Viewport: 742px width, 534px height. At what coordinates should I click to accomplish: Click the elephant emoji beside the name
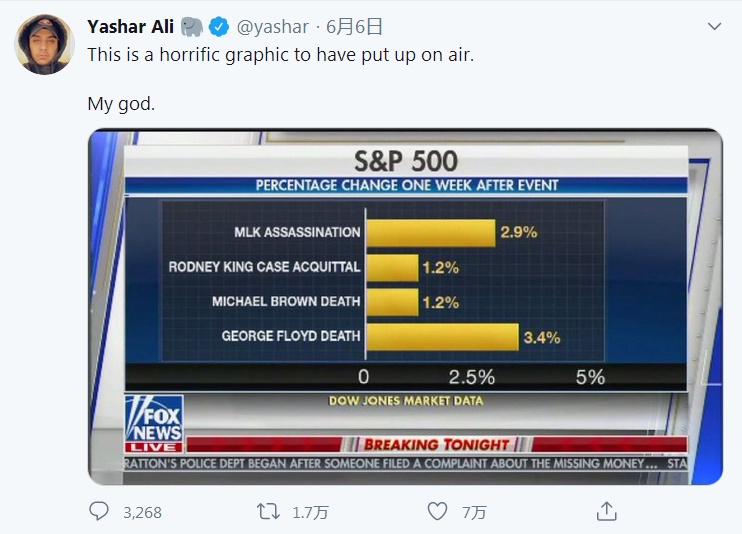click(x=192, y=27)
